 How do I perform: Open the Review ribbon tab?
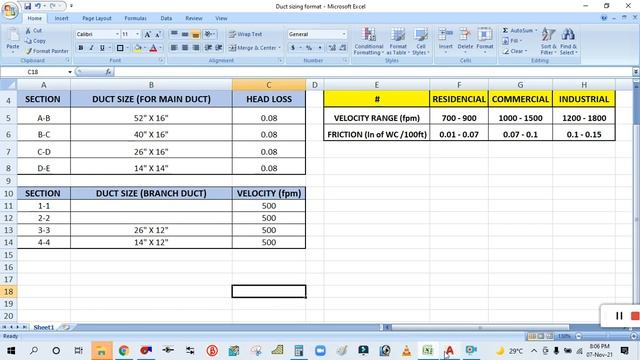pyautogui.click(x=193, y=18)
